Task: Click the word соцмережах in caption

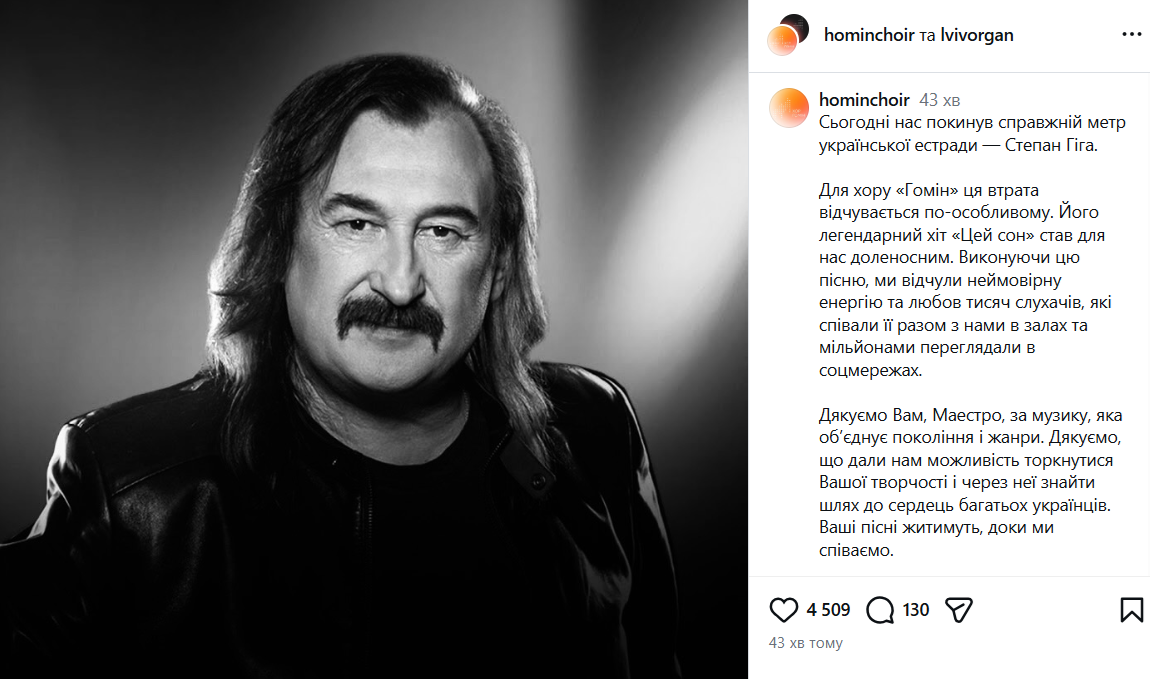Action: (870, 370)
